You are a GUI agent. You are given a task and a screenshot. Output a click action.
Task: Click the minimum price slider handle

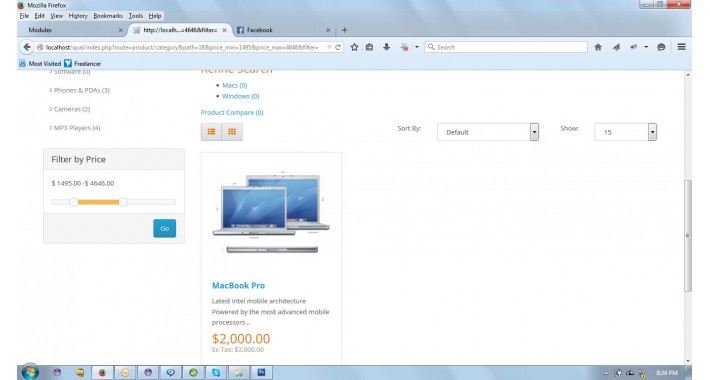(x=73, y=202)
